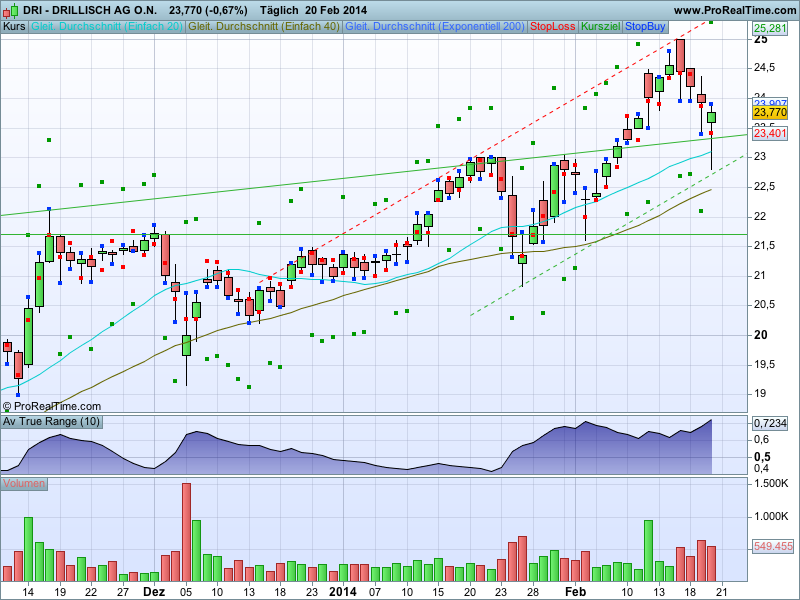This screenshot has width=800, height=600.
Task: Click the 549.455 volume value tag
Action: [x=773, y=546]
